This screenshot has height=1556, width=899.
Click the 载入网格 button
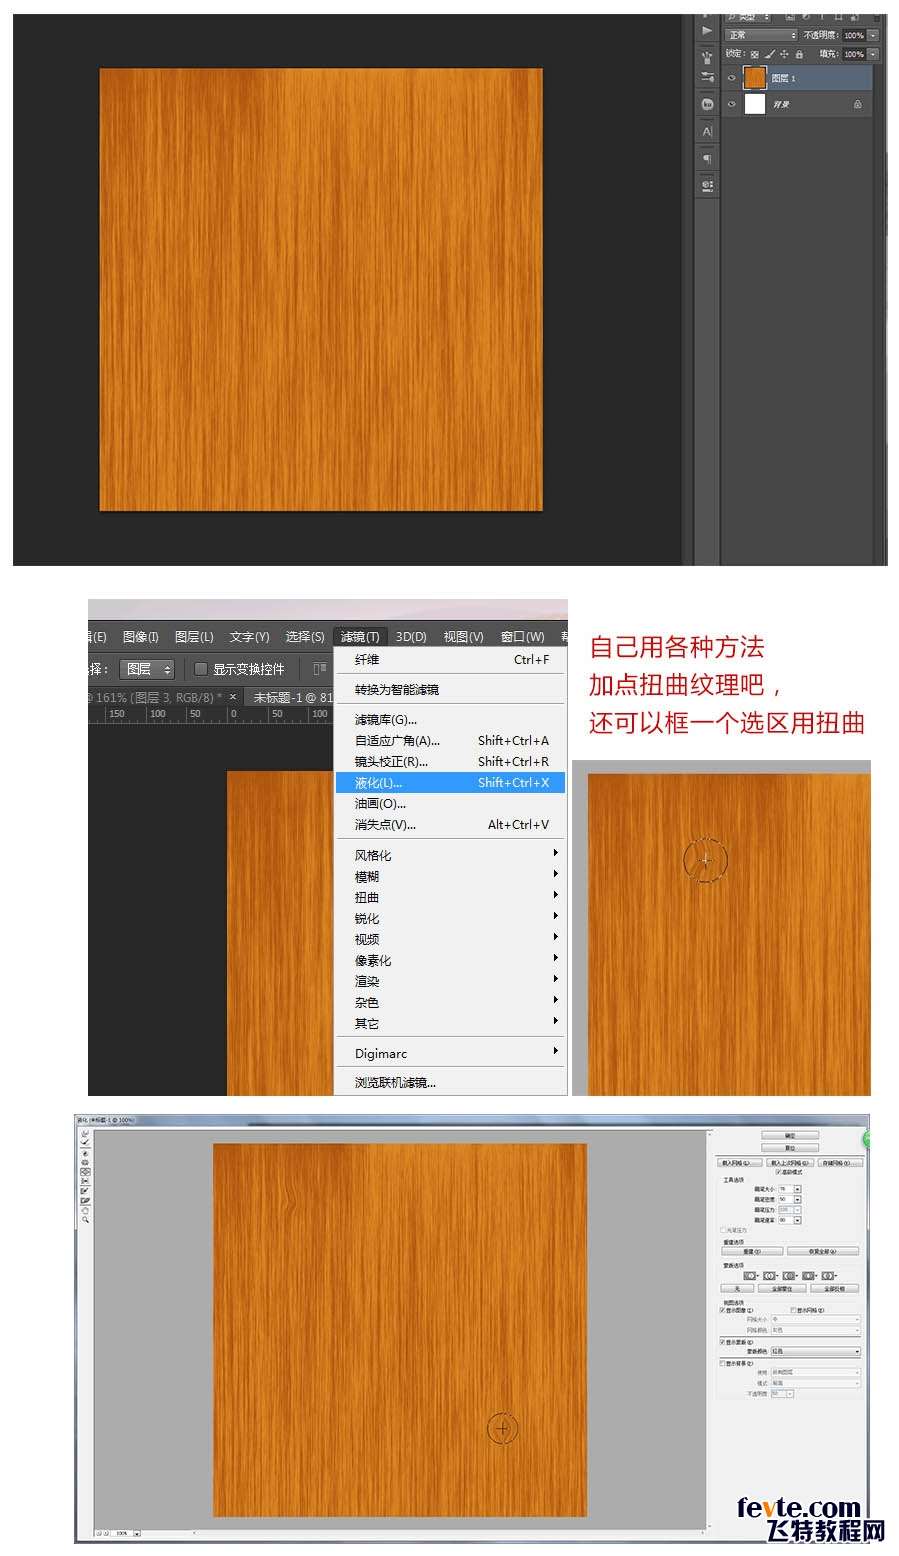[x=740, y=1163]
